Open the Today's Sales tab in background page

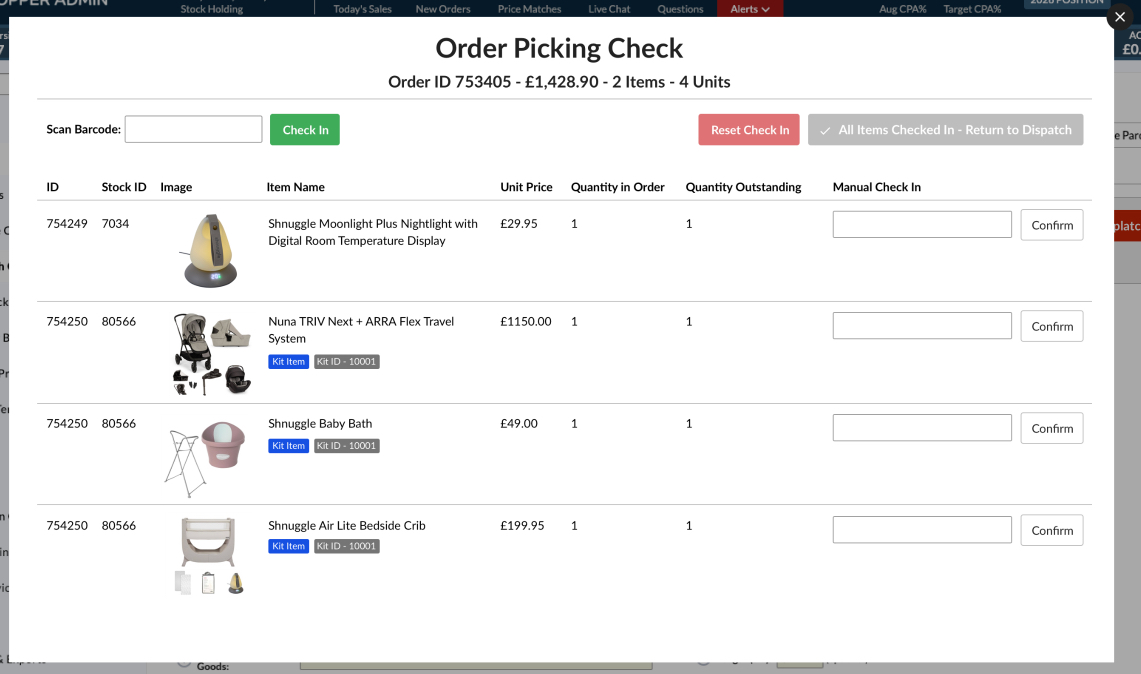click(362, 9)
